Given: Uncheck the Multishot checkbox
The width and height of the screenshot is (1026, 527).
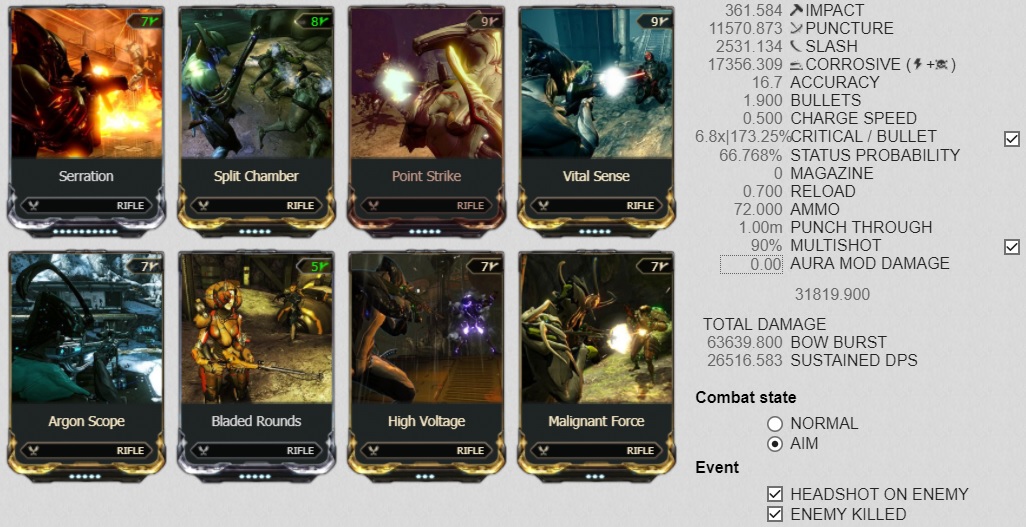Looking at the screenshot, I should (x=1012, y=246).
